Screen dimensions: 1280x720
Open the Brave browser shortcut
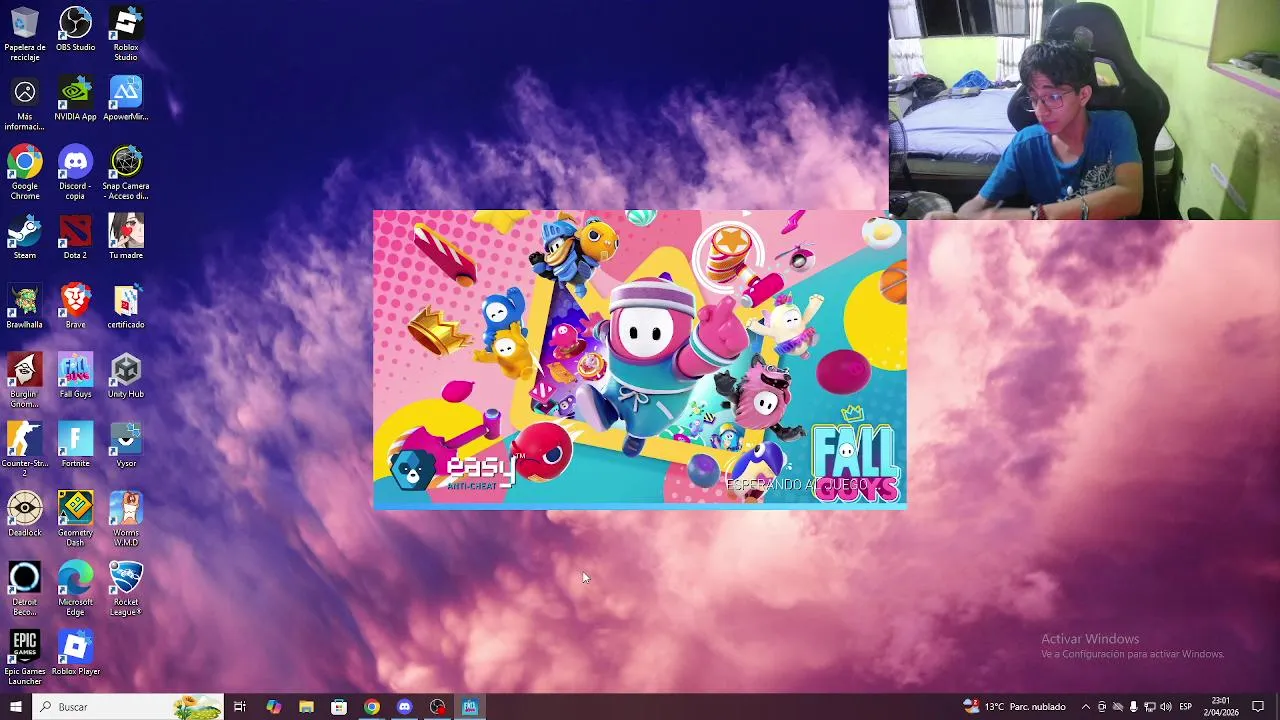point(75,306)
